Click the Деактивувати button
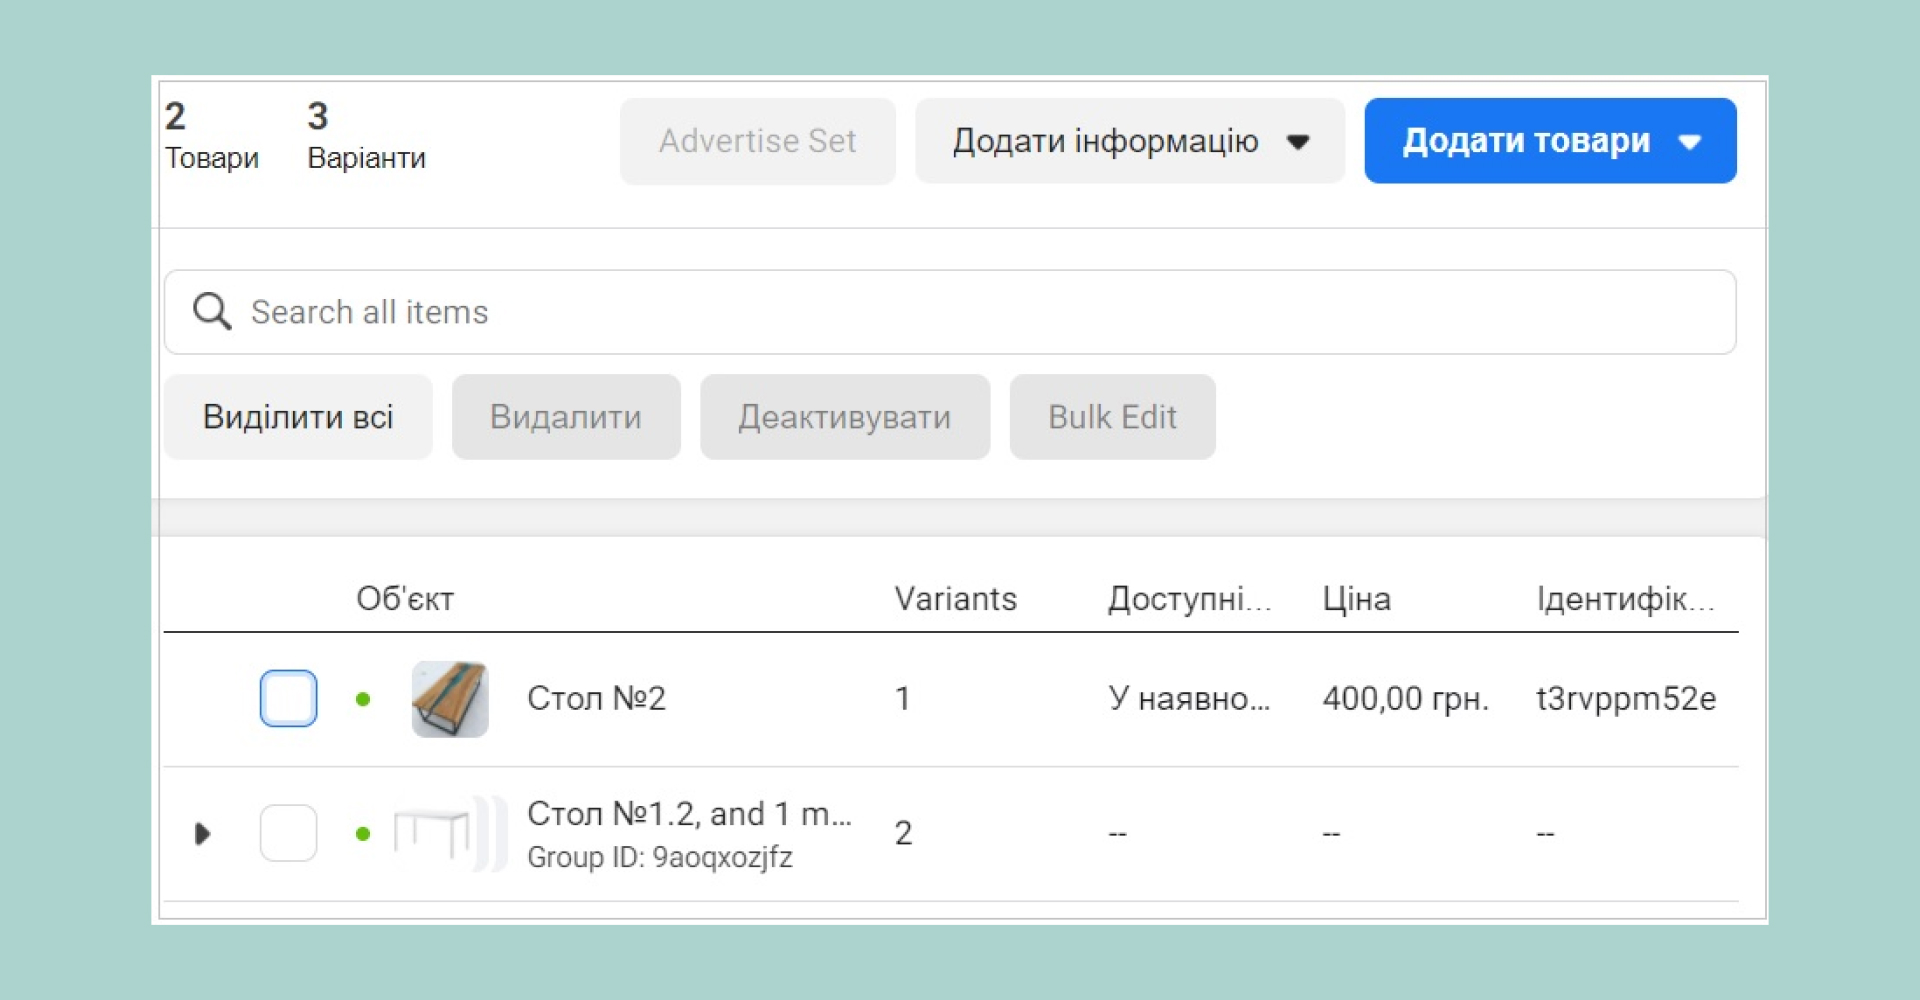The image size is (1920, 1000). point(845,417)
